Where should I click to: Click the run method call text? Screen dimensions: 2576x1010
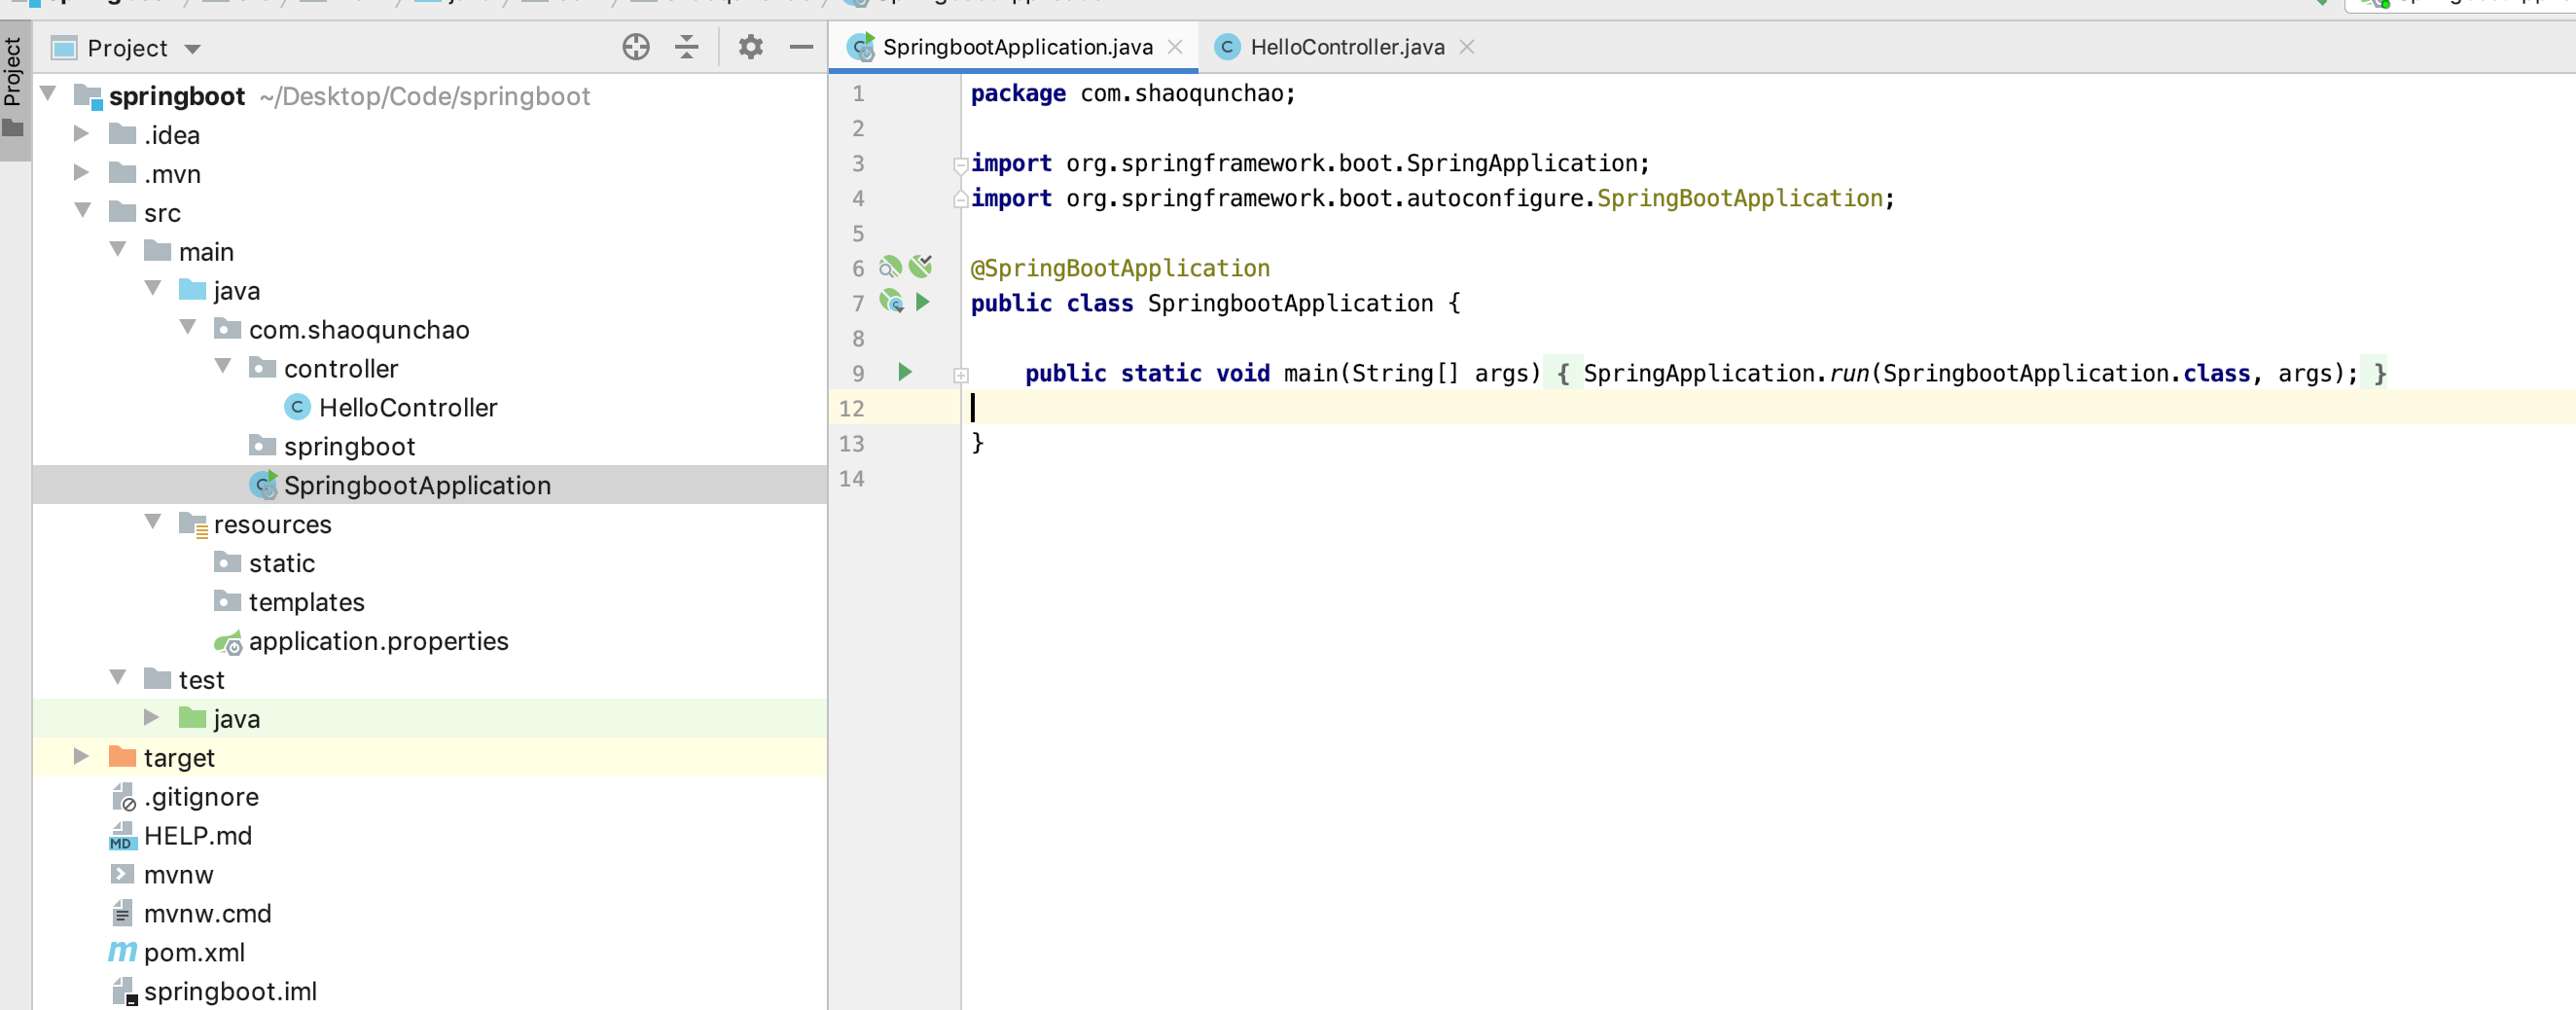pos(1848,374)
